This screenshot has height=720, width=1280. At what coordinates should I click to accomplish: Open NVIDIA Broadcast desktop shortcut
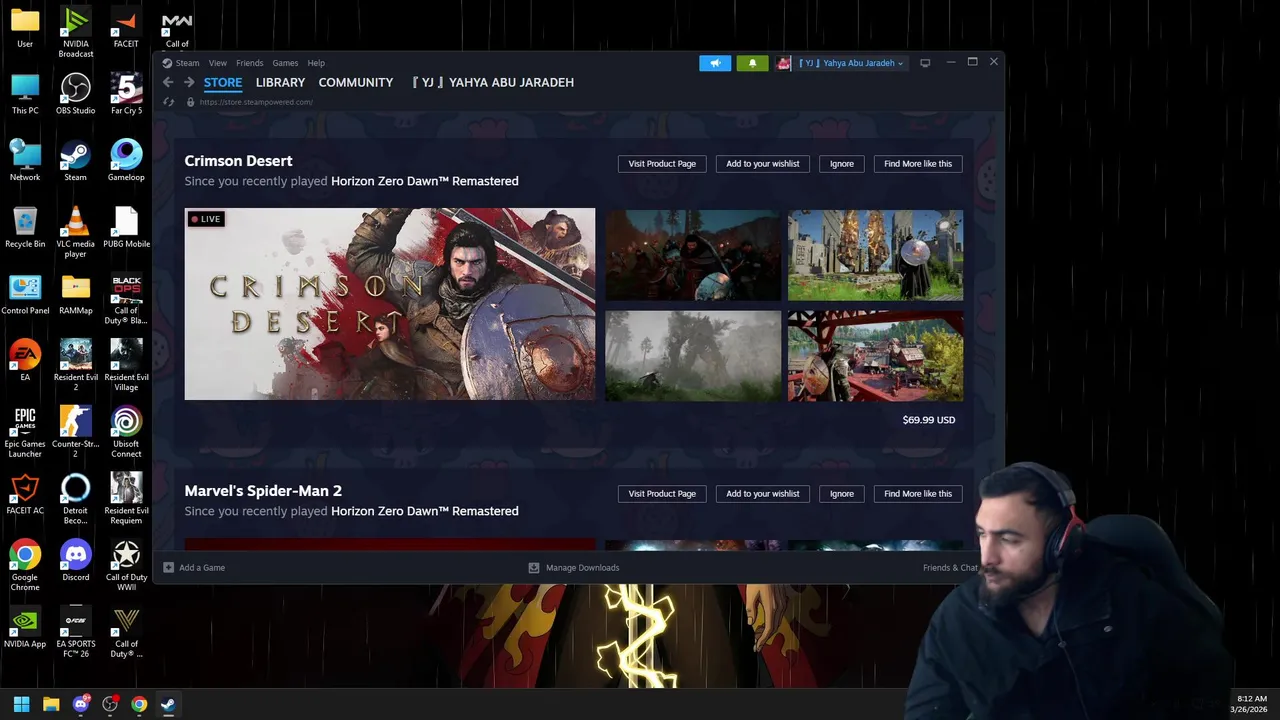[x=75, y=33]
